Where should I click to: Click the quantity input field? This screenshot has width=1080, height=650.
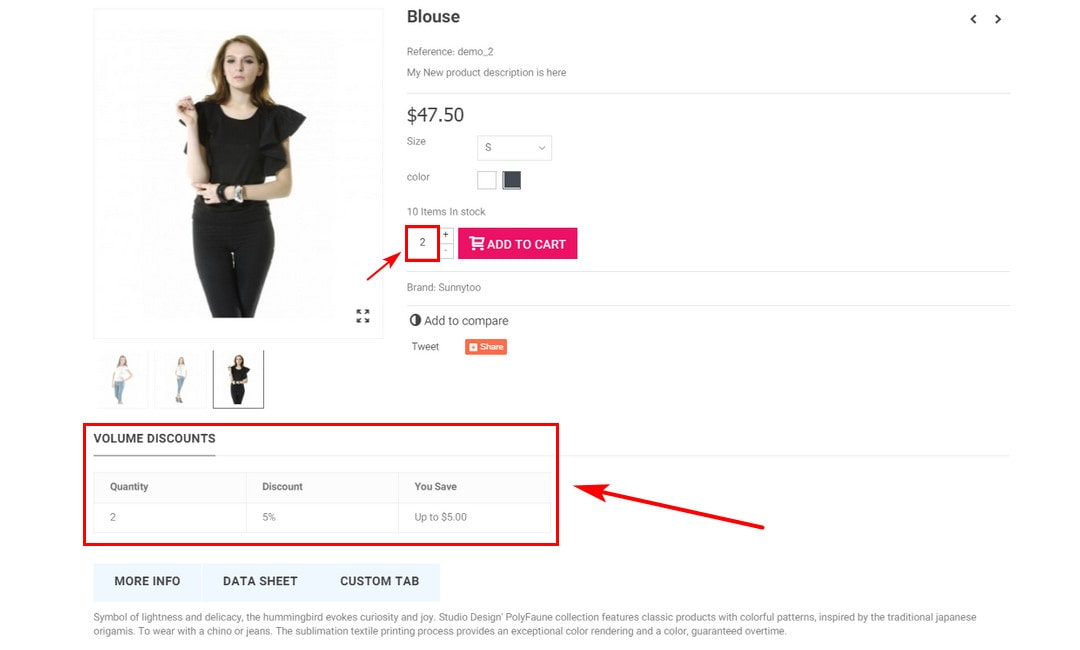coord(423,243)
